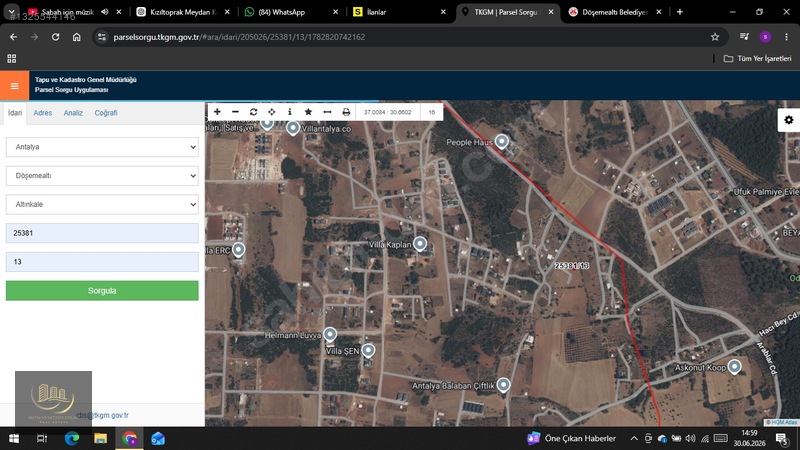Image resolution: width=800 pixels, height=450 pixels.
Task: Open a new browser tab
Action: (680, 12)
